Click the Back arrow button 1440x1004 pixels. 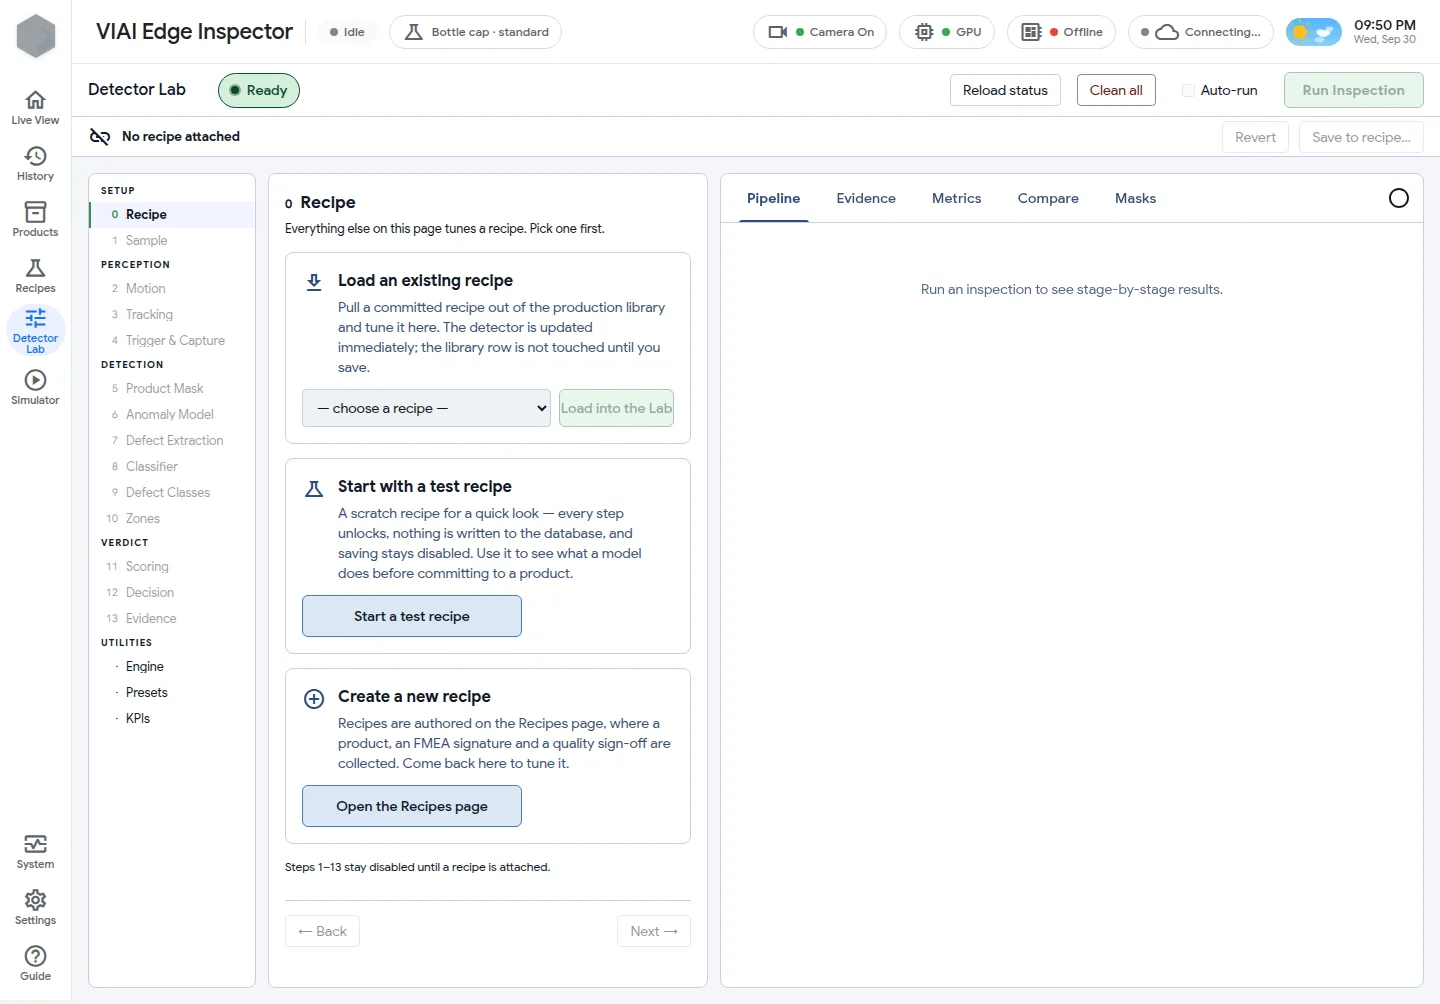322,931
